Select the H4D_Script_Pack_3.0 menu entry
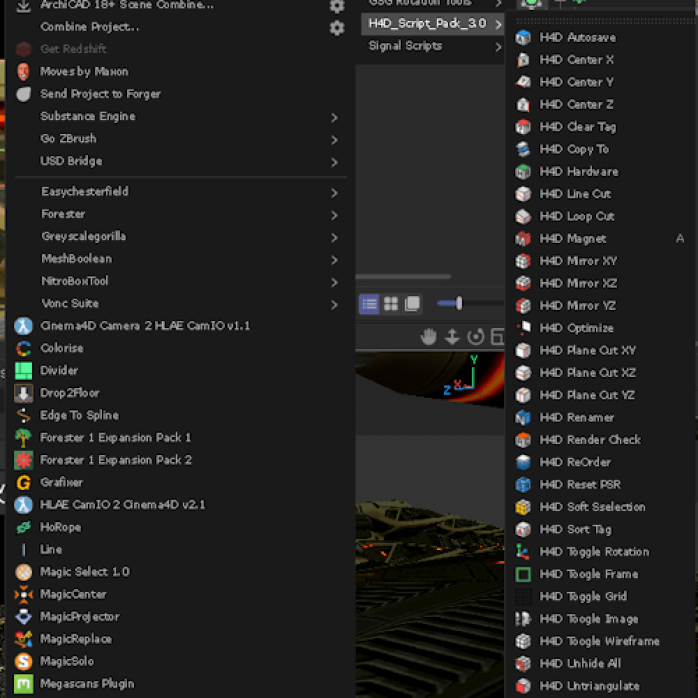Image resolution: width=698 pixels, height=698 pixels. click(433, 24)
